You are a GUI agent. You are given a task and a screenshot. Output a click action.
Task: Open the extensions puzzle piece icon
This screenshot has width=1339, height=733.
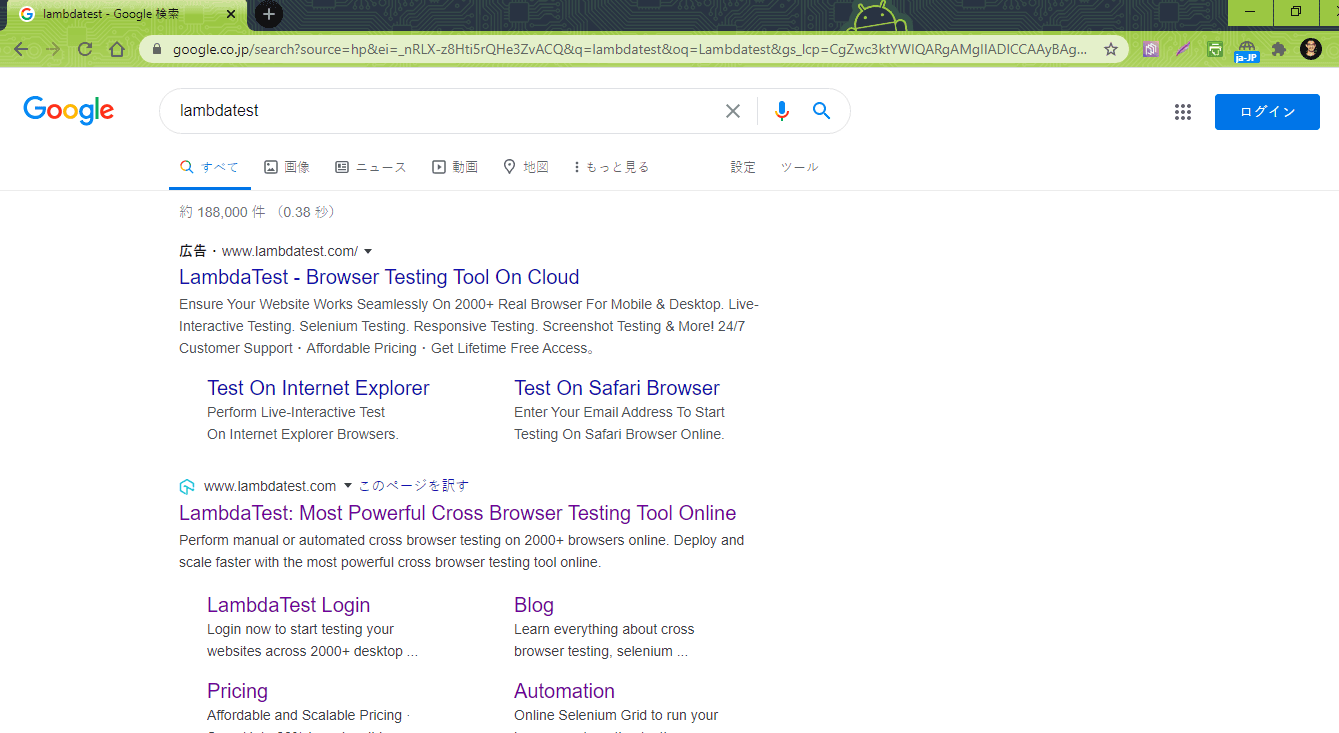[x=1278, y=49]
